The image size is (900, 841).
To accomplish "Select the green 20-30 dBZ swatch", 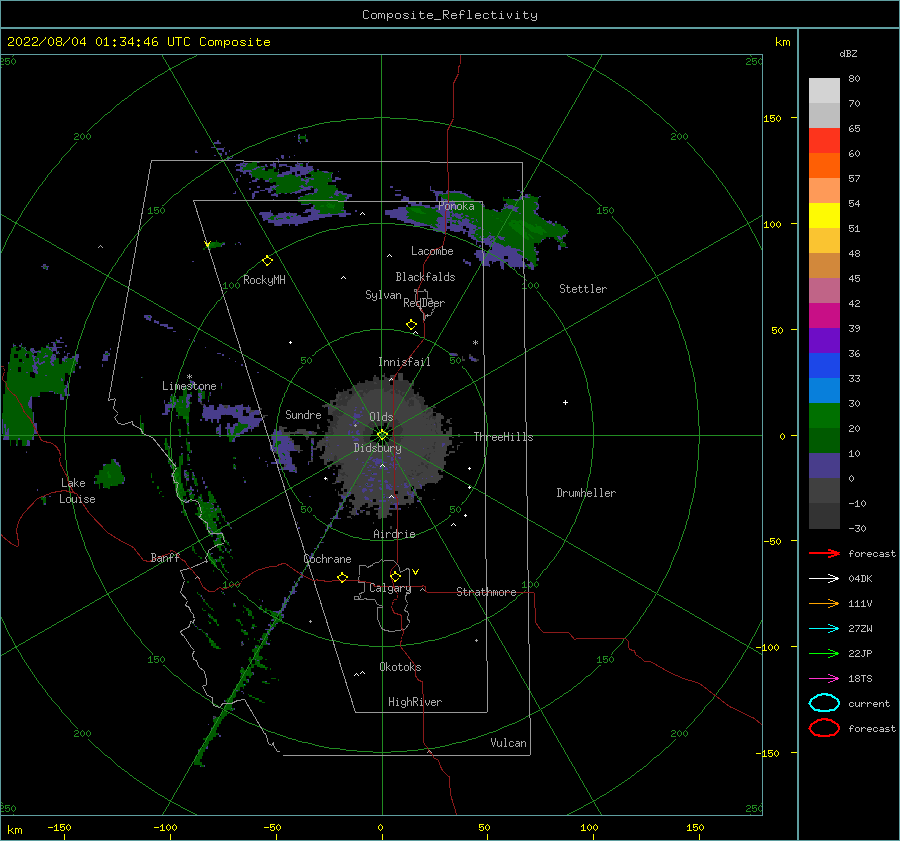I will [824, 415].
